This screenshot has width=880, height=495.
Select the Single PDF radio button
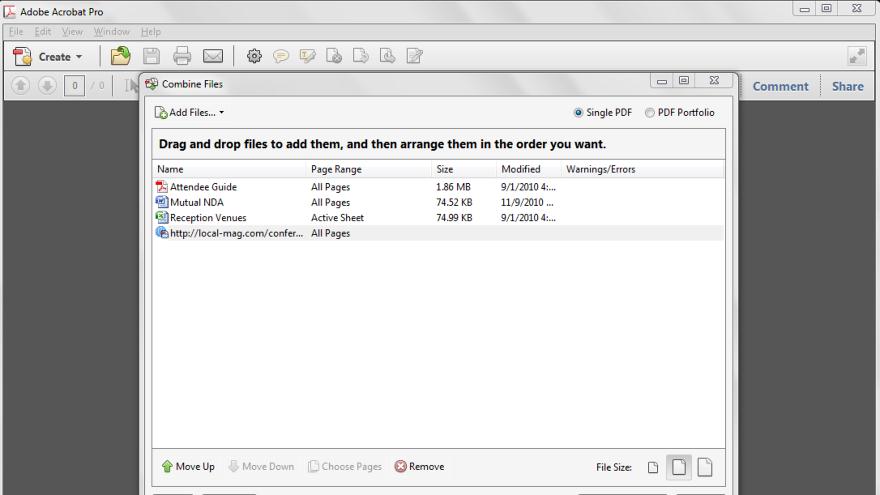tap(578, 113)
